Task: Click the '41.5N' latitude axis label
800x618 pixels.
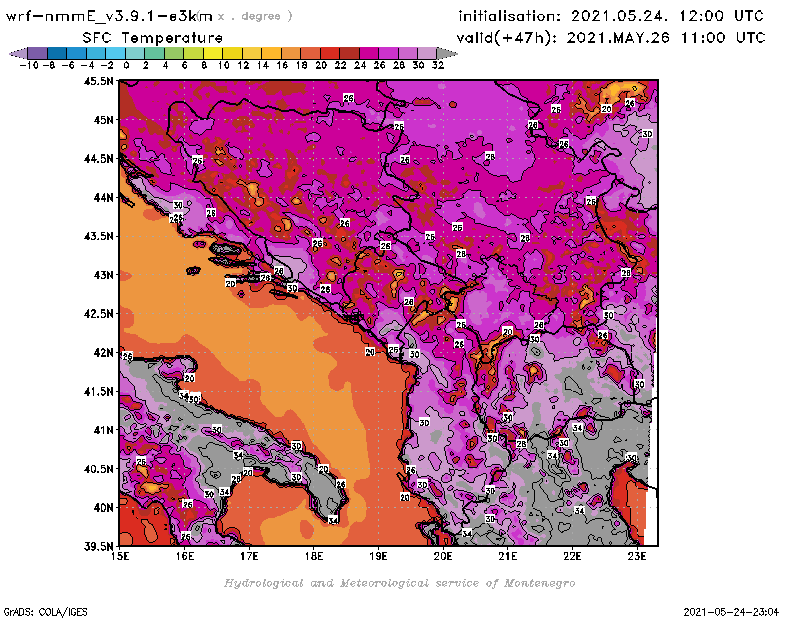Action: 98,391
